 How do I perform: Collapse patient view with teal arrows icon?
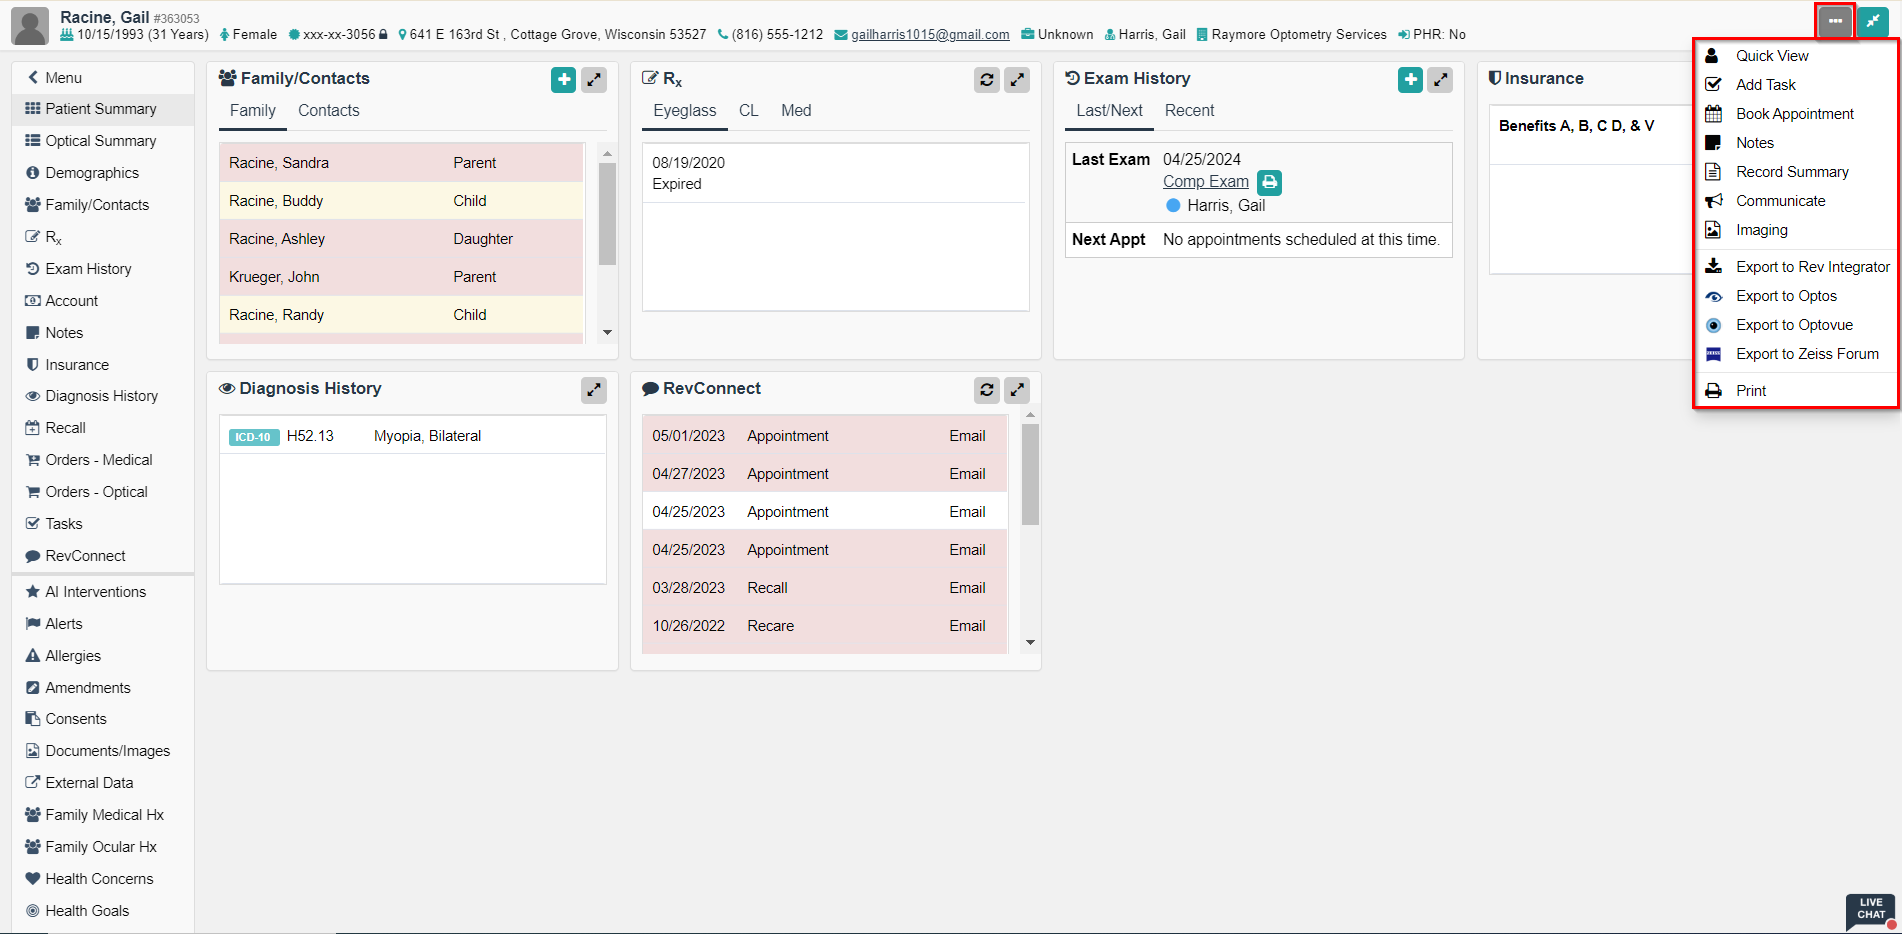click(1872, 21)
